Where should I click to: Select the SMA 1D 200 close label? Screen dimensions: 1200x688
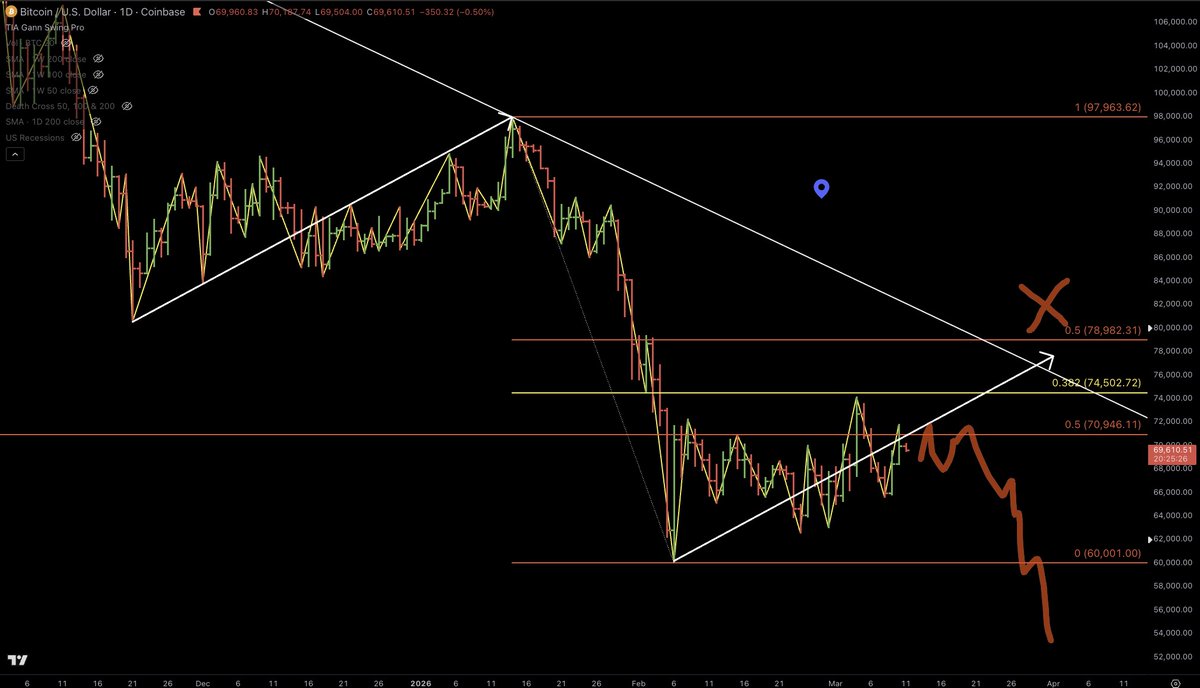click(x=47, y=121)
